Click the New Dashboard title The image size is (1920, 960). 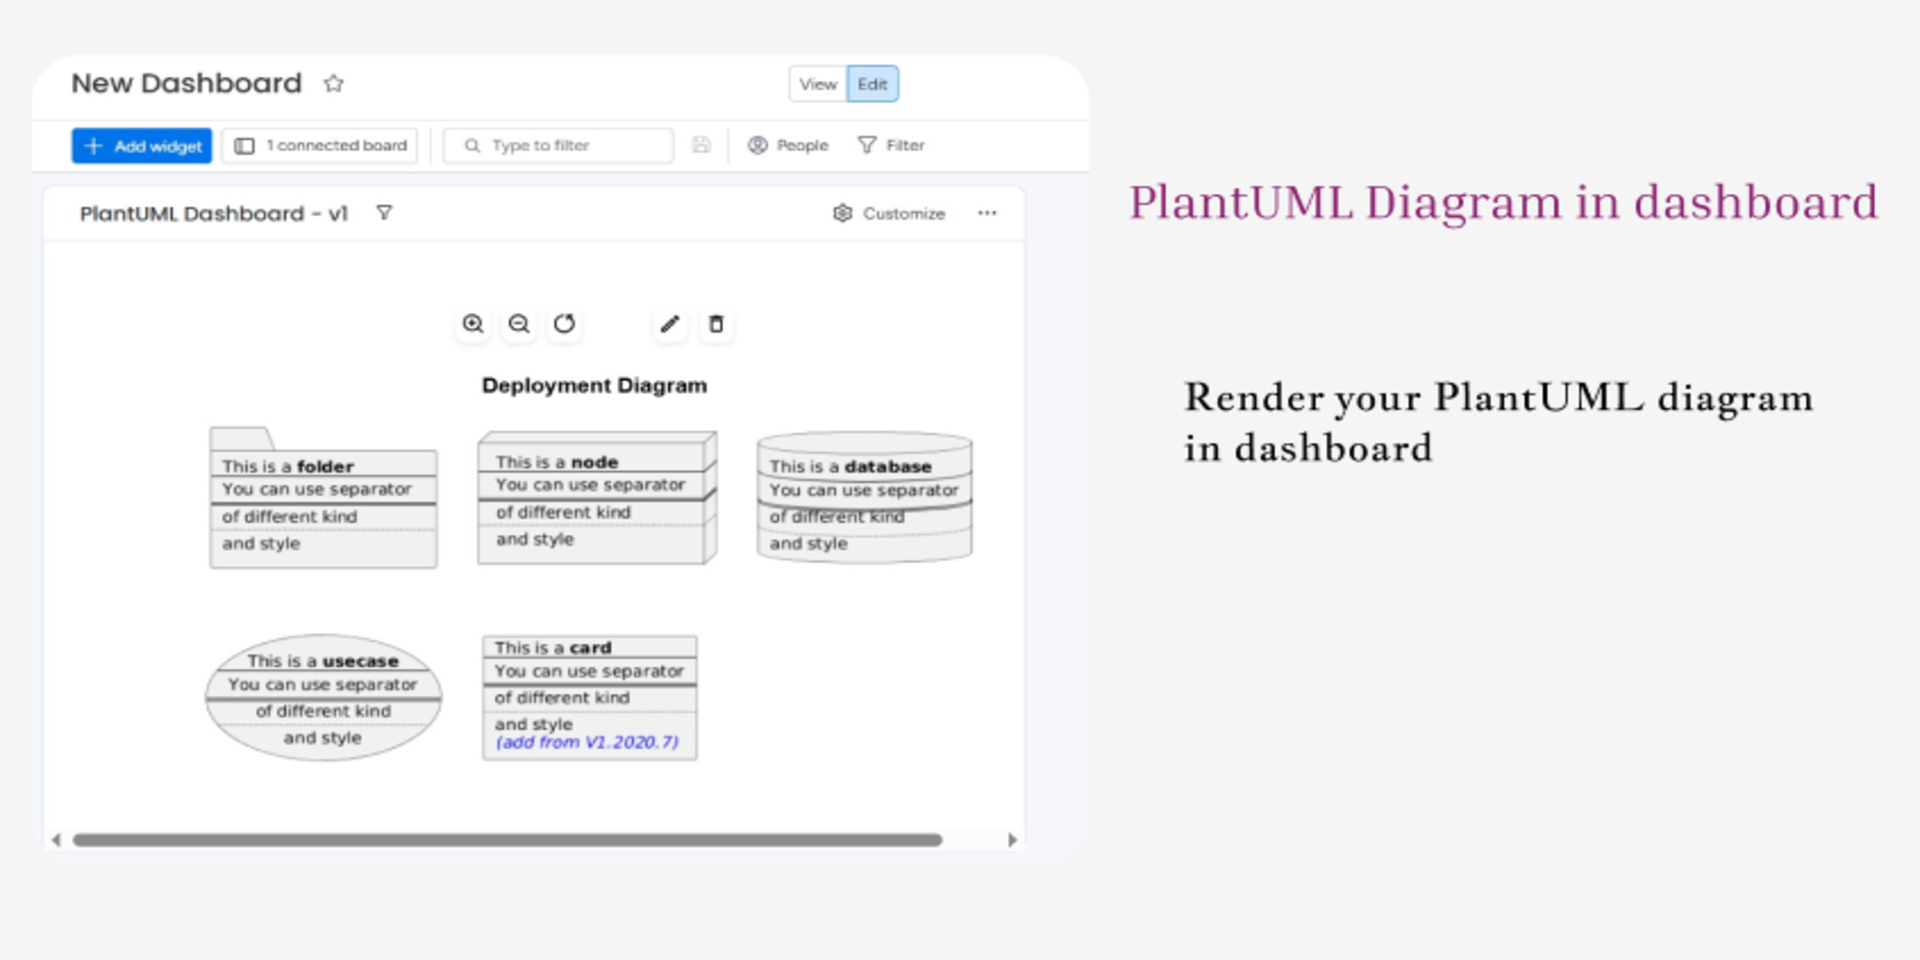(186, 84)
